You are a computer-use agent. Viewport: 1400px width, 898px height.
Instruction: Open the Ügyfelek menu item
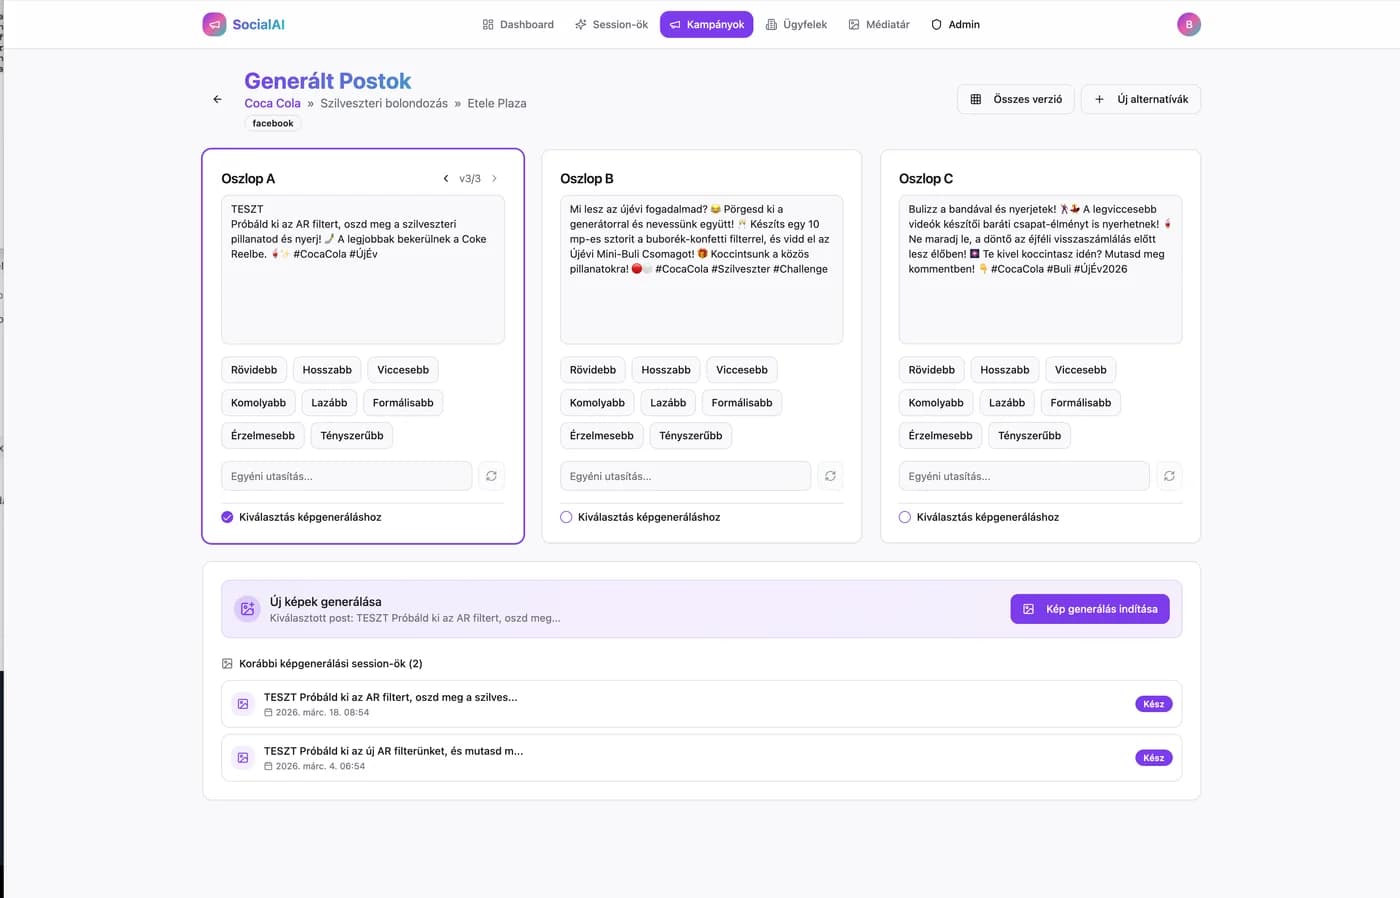(796, 24)
